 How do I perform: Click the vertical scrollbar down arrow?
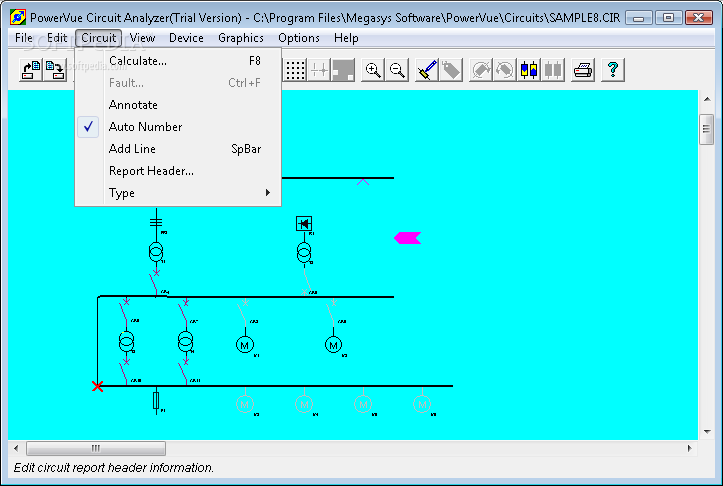click(x=707, y=432)
